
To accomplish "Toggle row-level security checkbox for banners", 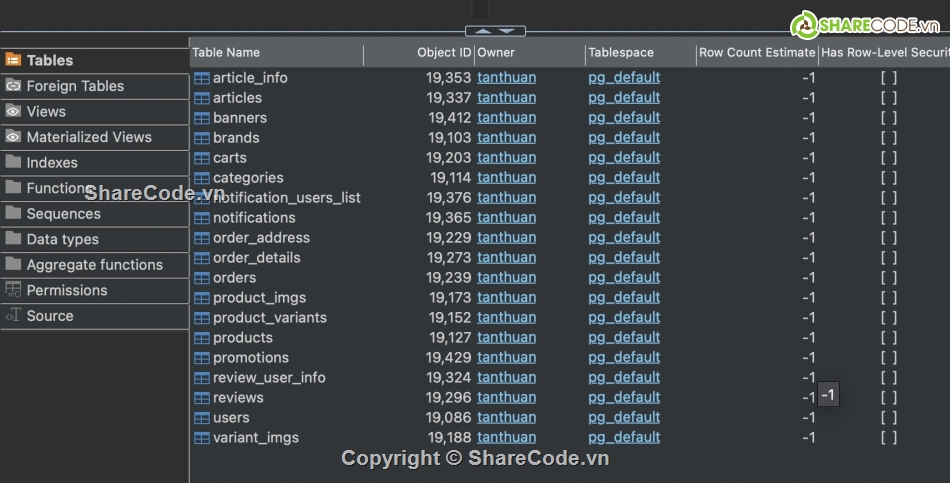I will tap(889, 118).
